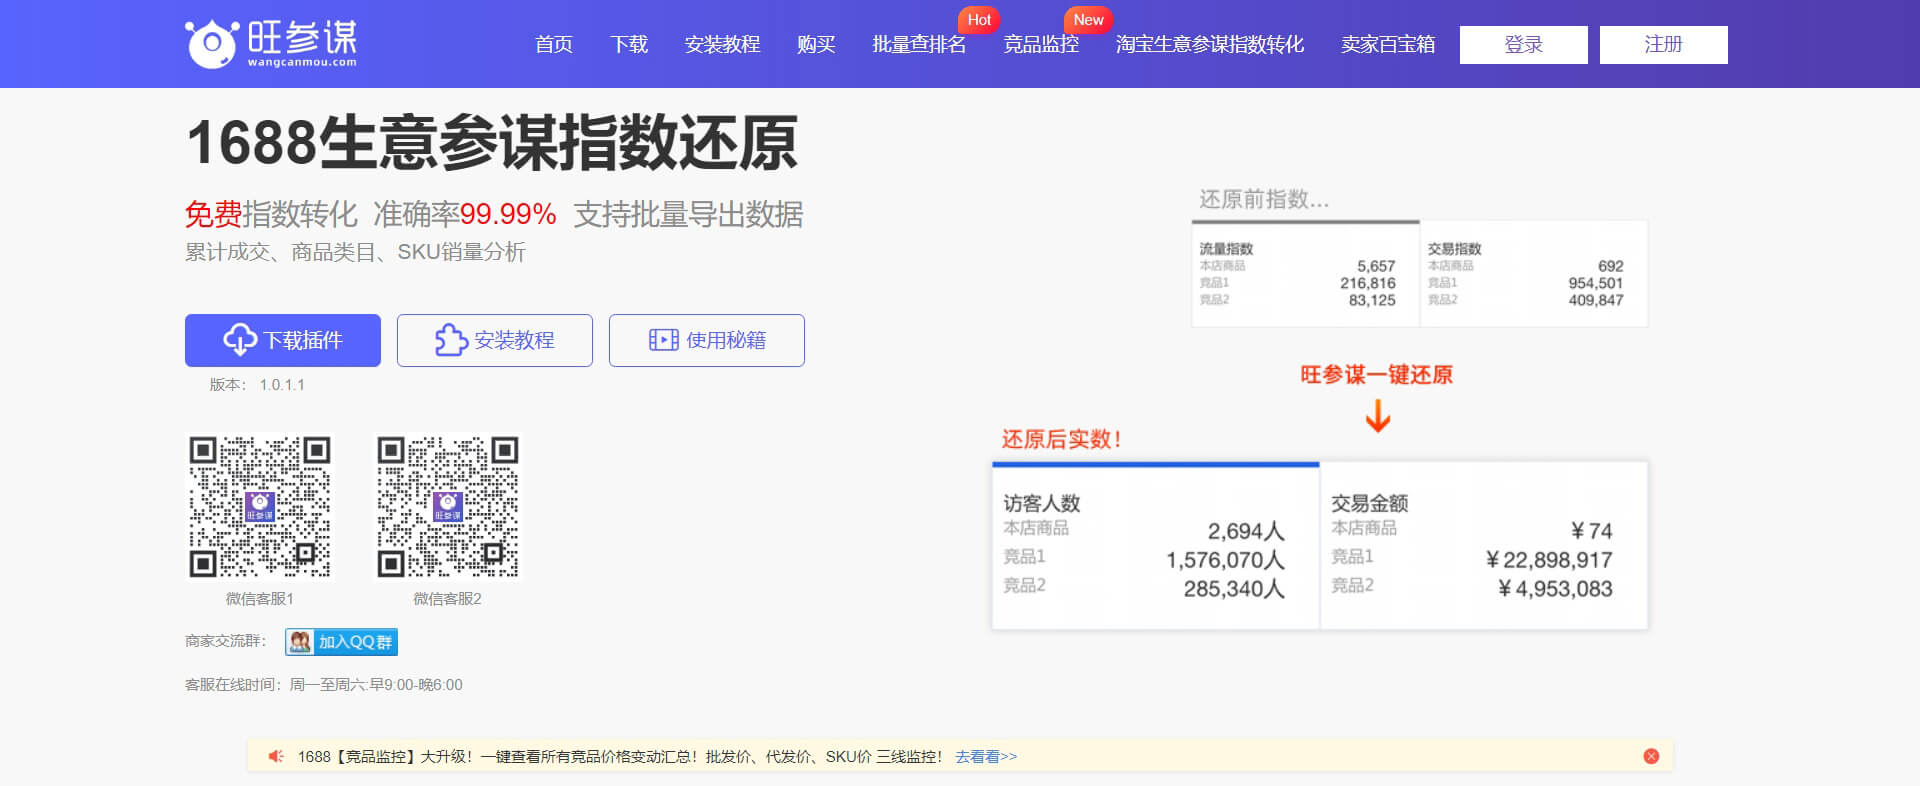1920x786 pixels.
Task: Click the 还原前指数 preview image
Action: pos(1420,273)
